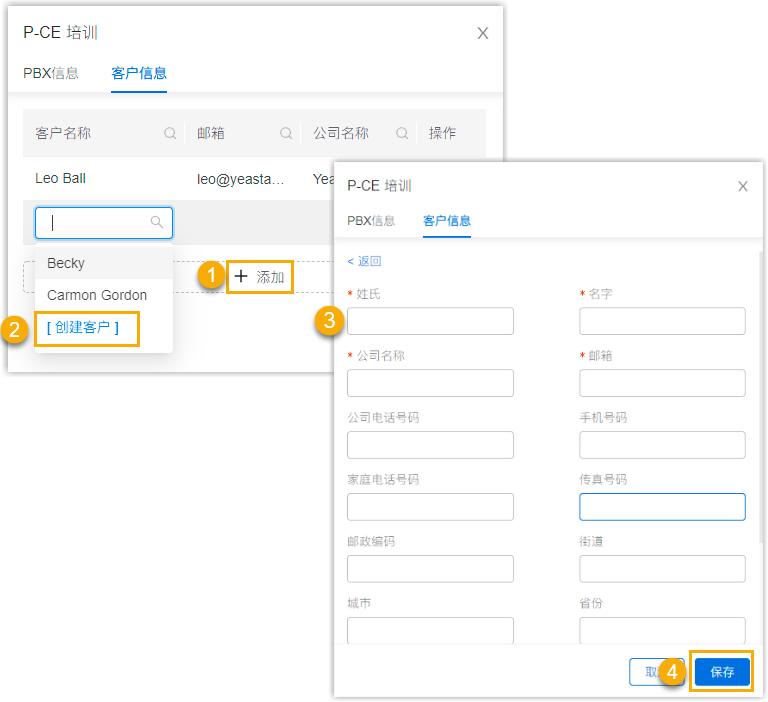Click the 邮箱 input field in form
The height and width of the screenshot is (702, 768).
[662, 383]
